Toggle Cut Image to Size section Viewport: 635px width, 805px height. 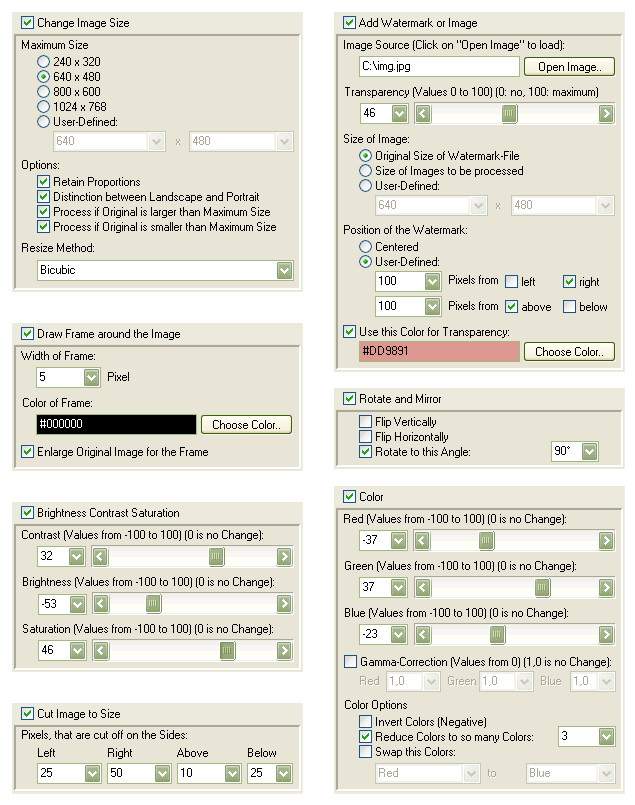[x=27, y=714]
